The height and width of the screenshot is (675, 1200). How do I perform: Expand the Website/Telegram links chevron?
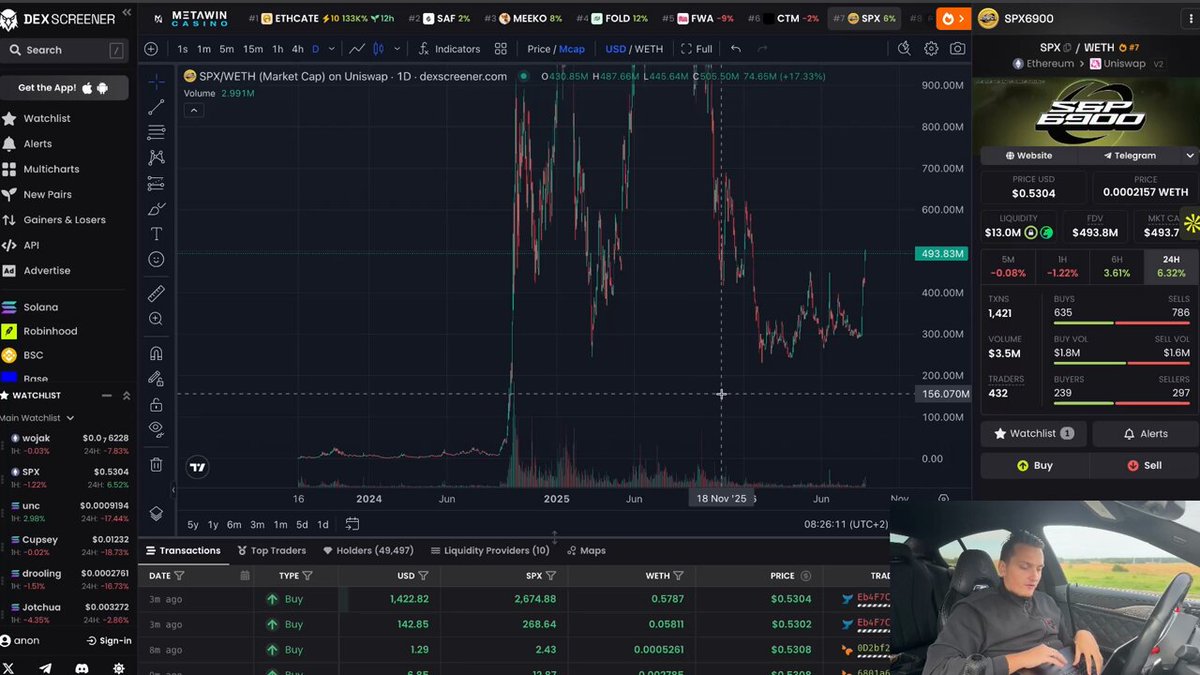point(1190,156)
